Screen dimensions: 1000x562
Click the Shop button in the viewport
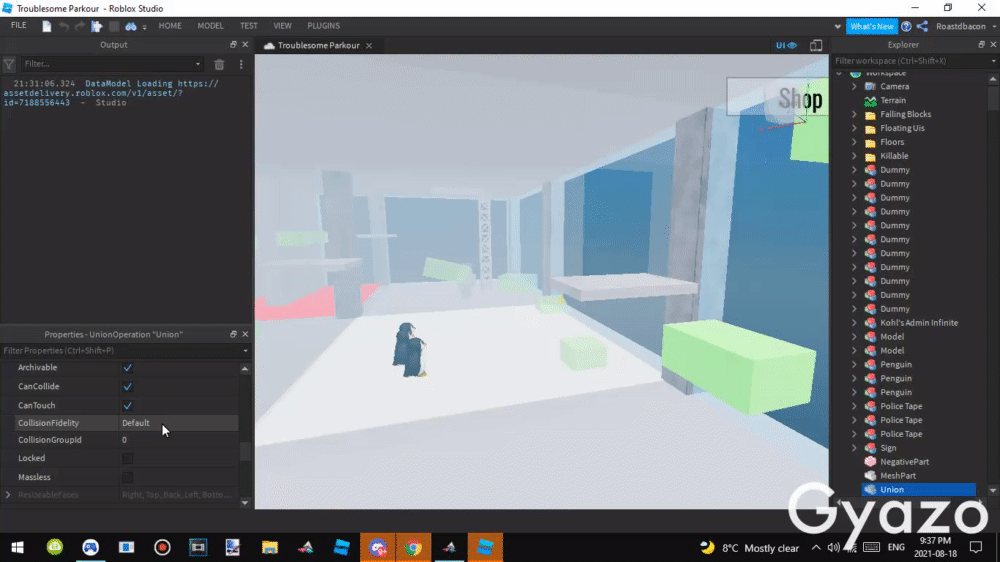click(777, 97)
